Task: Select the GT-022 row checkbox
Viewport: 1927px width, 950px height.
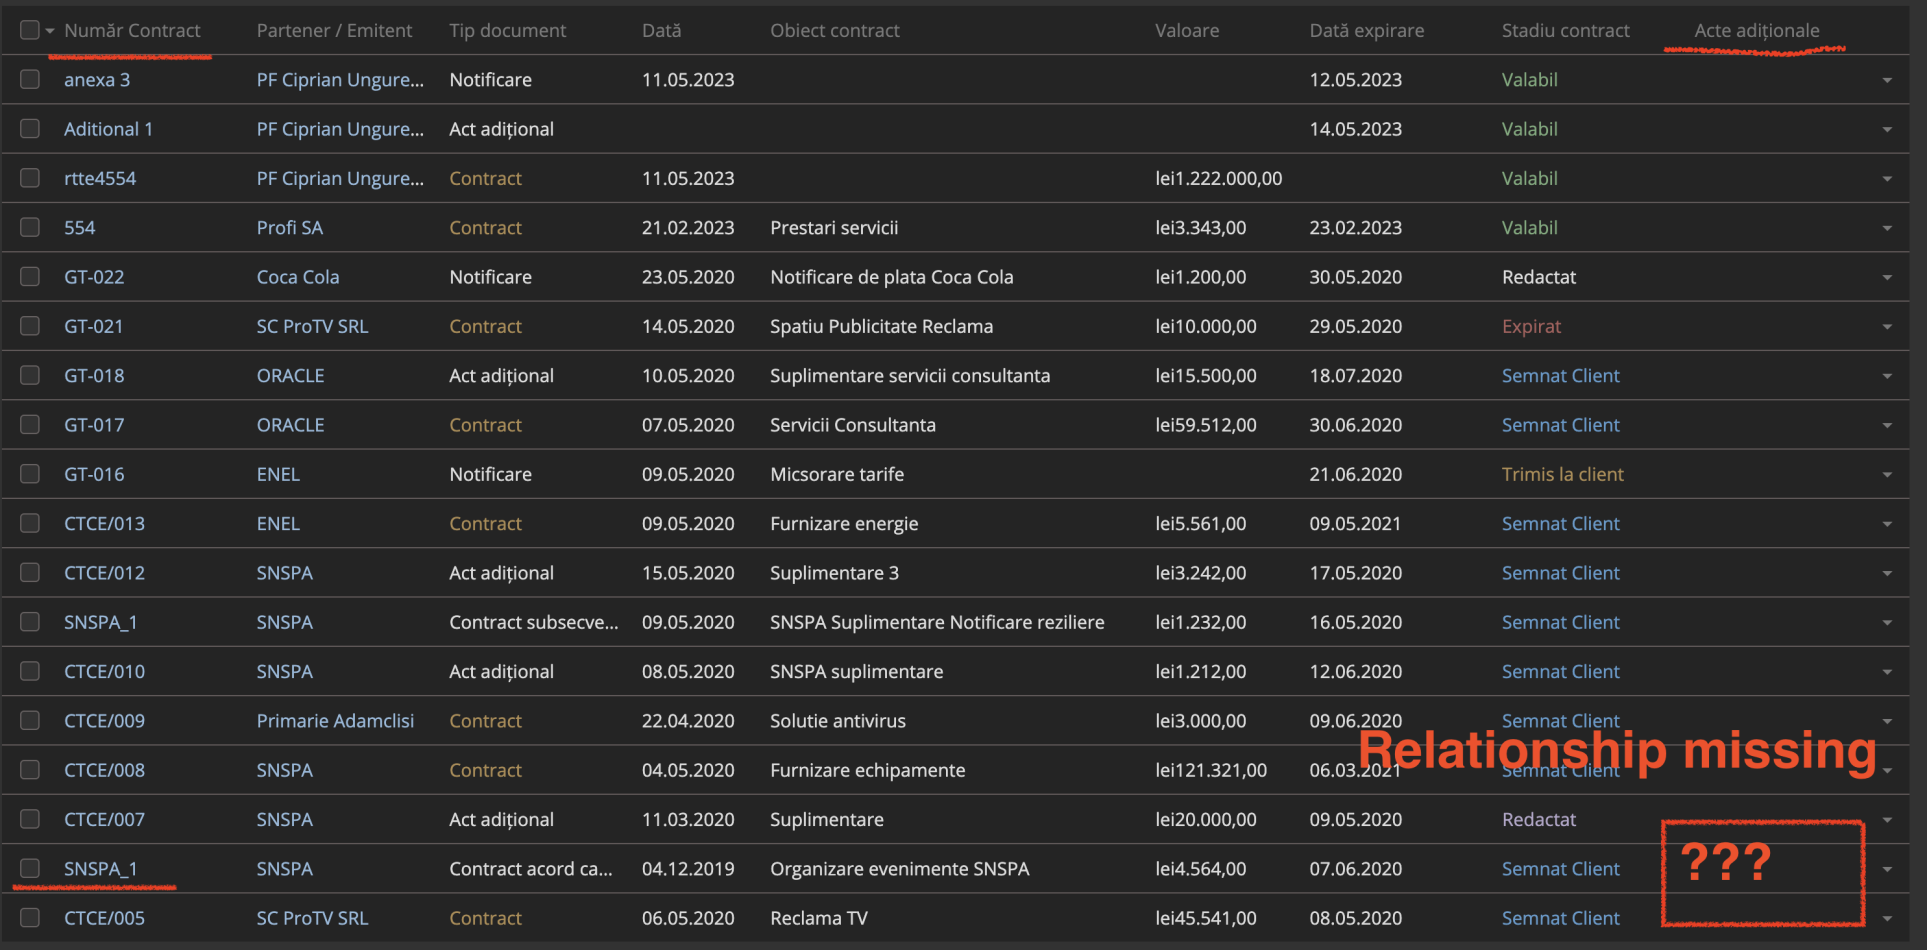Action: pos(30,277)
